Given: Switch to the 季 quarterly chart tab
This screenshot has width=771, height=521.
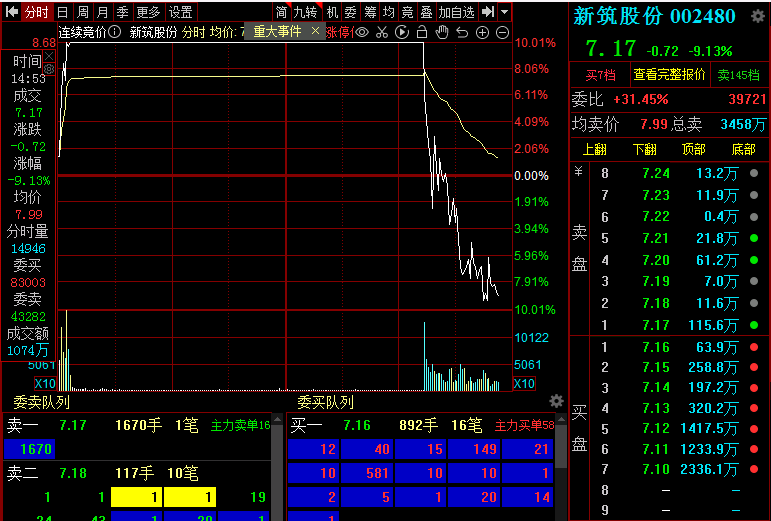Looking at the screenshot, I should pyautogui.click(x=122, y=11).
